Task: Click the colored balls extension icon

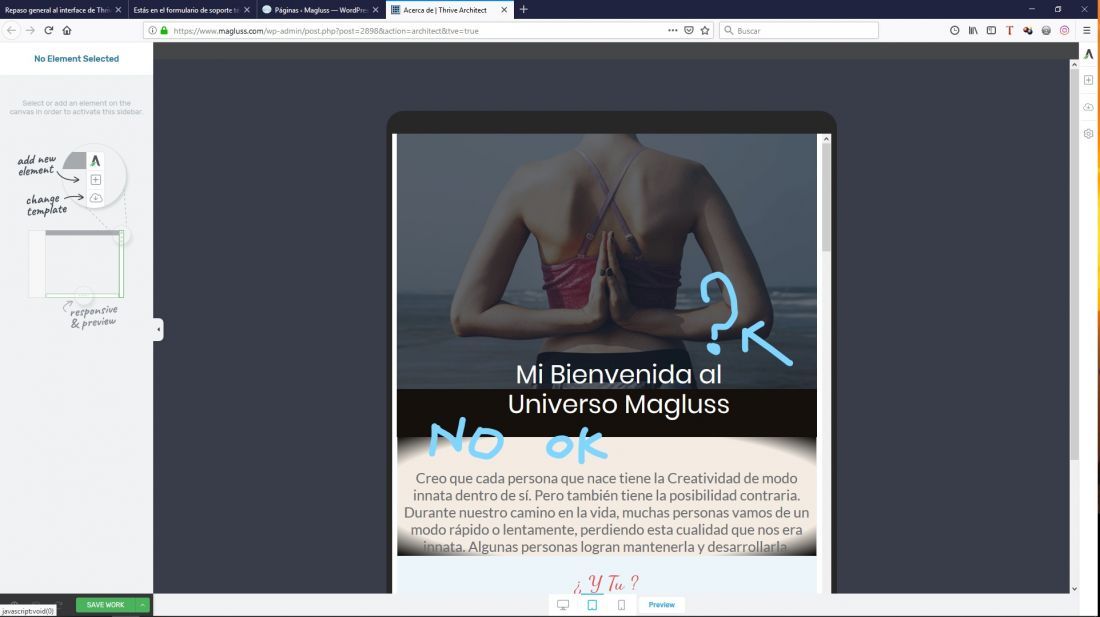Action: point(1028,30)
